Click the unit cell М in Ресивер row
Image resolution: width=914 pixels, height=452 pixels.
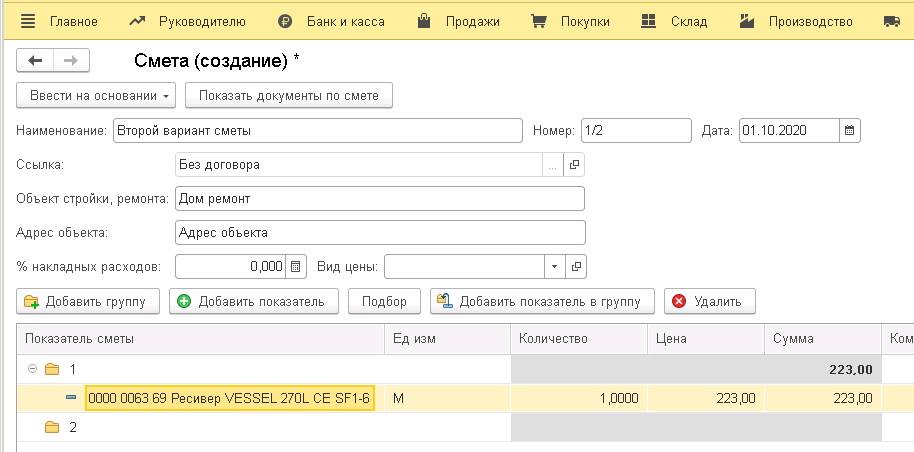448,398
